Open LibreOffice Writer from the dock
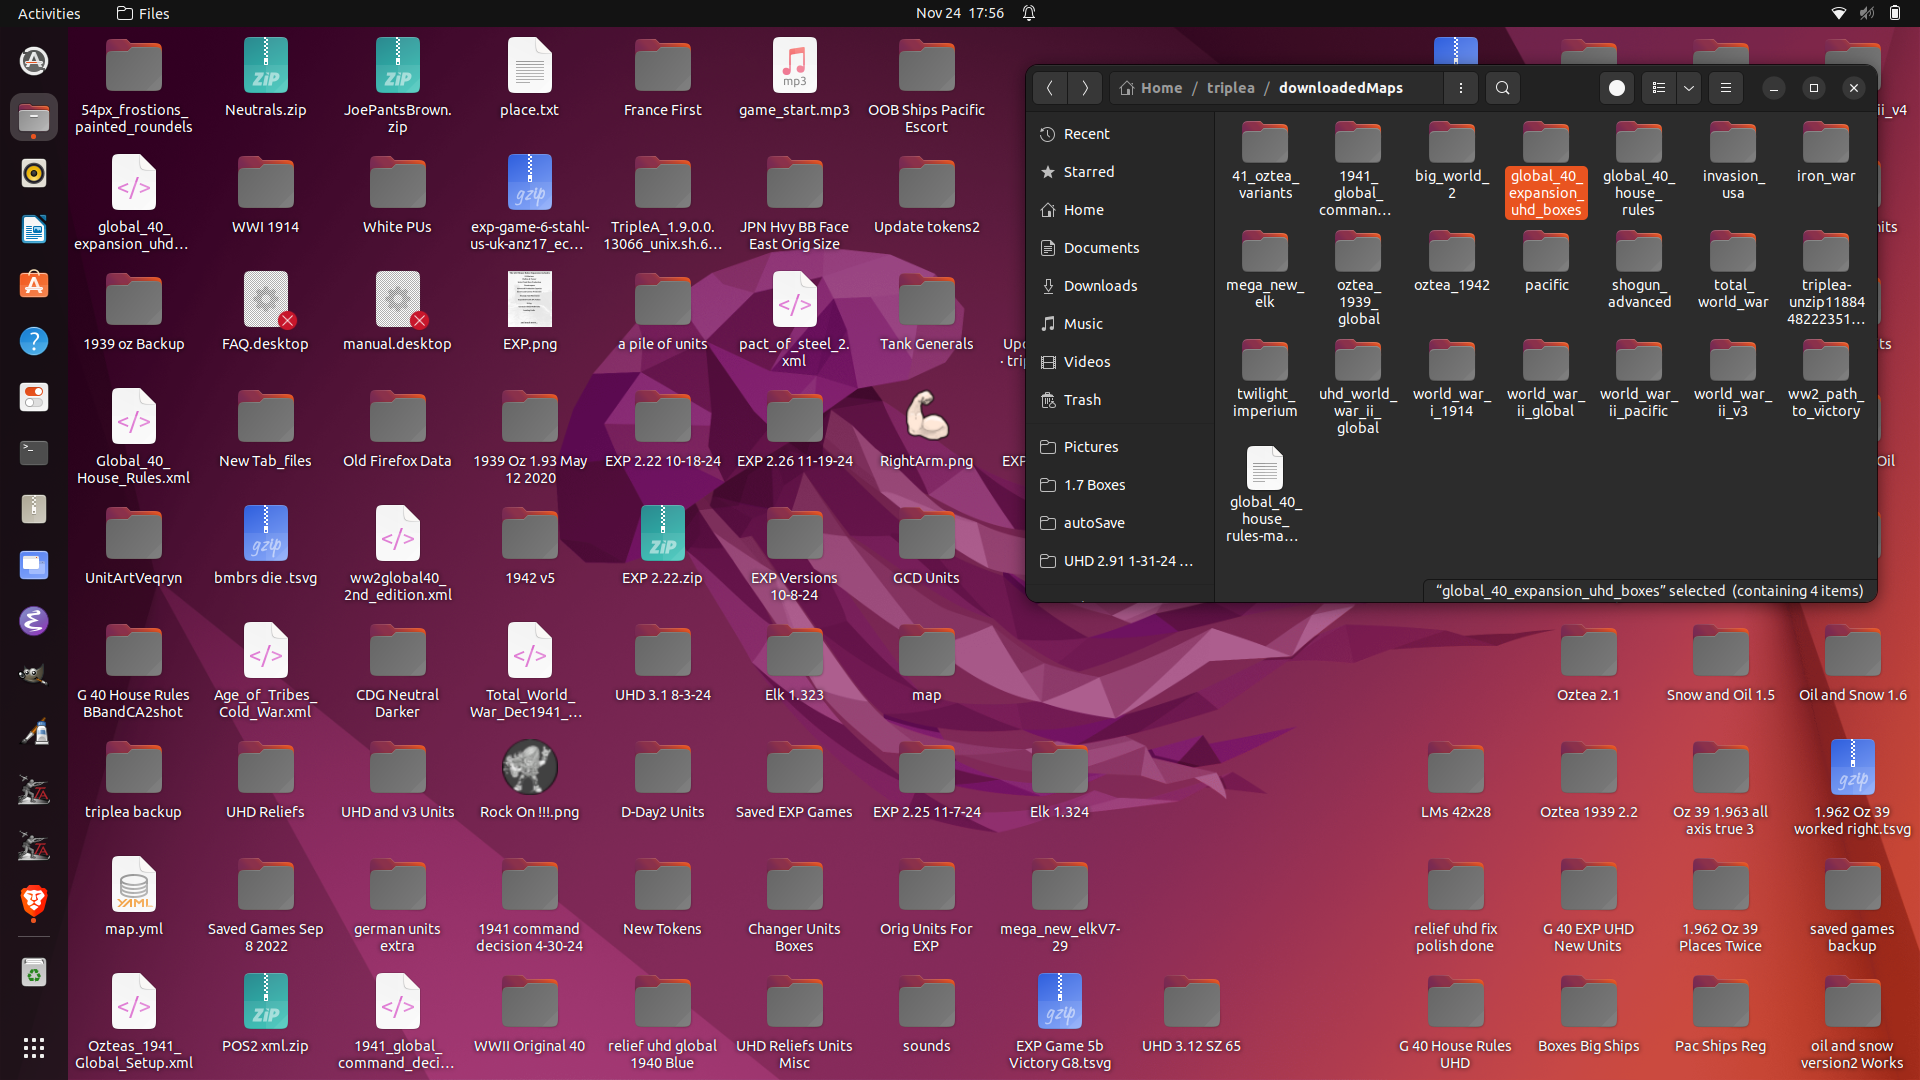 point(34,229)
